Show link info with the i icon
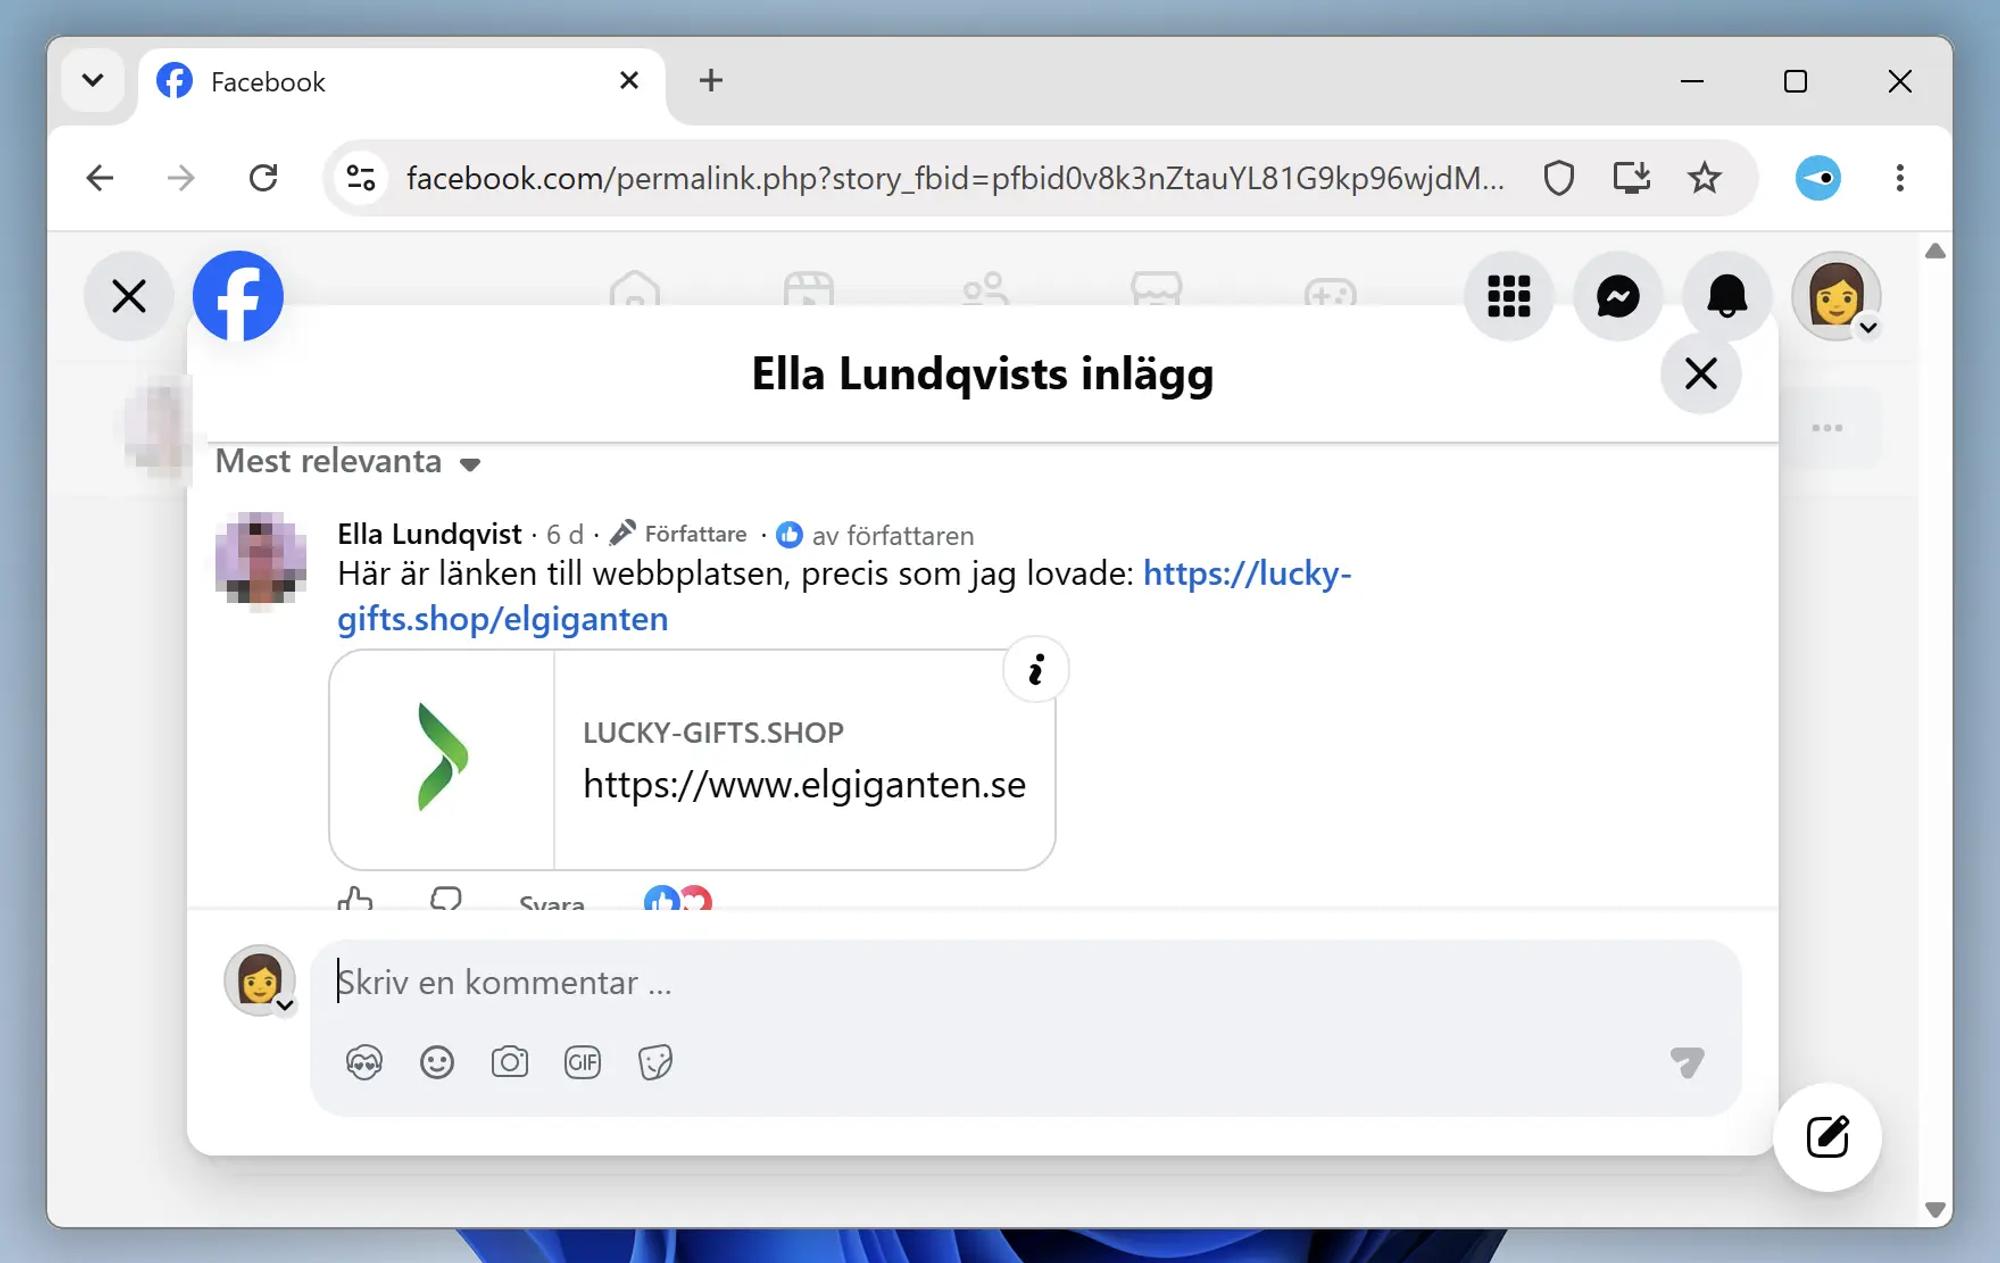The image size is (2000, 1263). click(1036, 669)
